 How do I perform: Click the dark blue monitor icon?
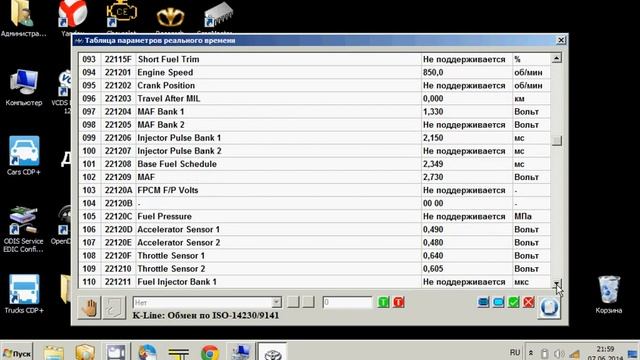[483, 302]
